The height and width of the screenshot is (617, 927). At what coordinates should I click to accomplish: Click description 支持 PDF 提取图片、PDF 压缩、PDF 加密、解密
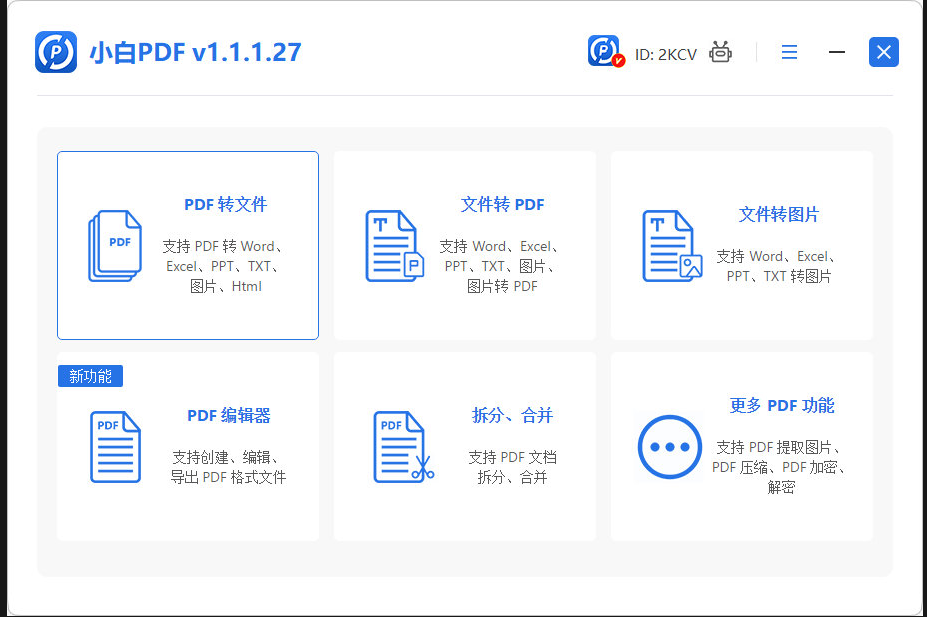(x=780, y=467)
